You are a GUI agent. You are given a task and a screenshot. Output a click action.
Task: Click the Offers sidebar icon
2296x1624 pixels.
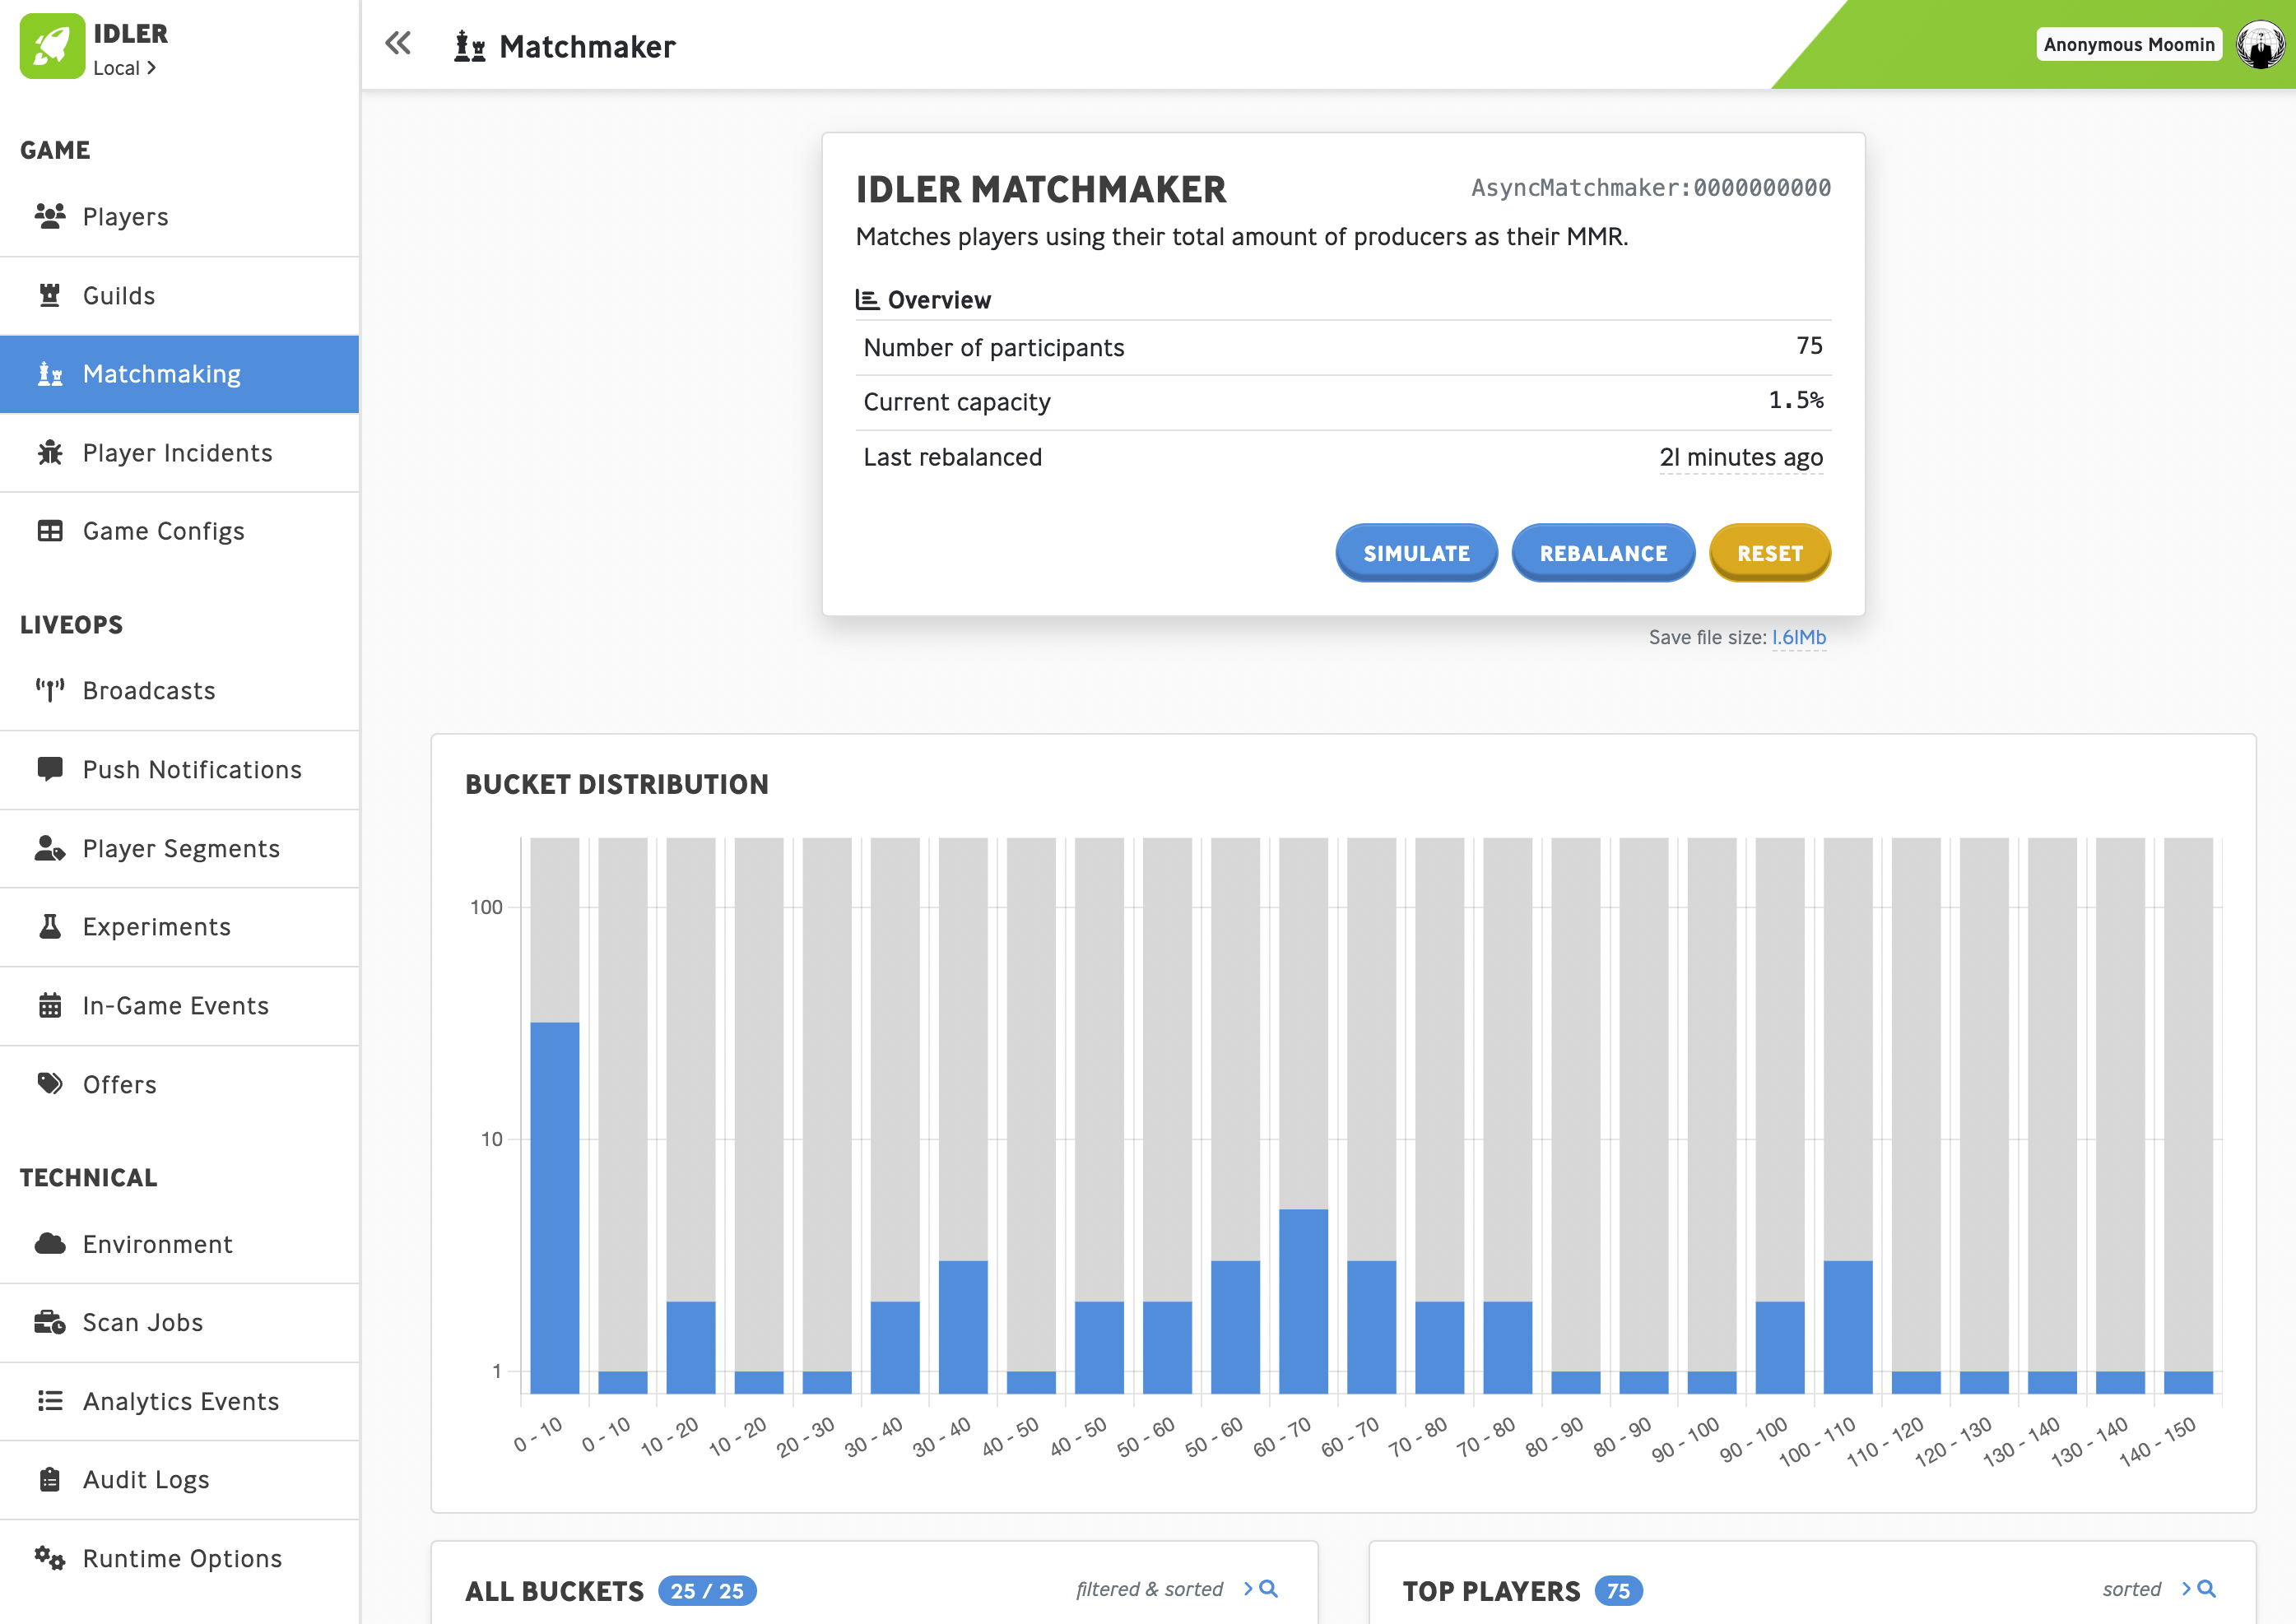49,1084
